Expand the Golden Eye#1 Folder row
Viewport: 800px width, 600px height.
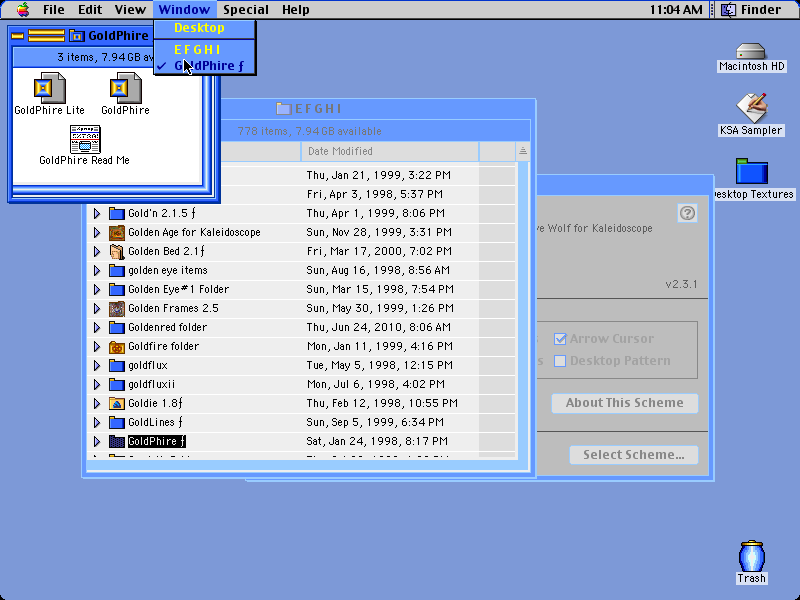(97, 289)
